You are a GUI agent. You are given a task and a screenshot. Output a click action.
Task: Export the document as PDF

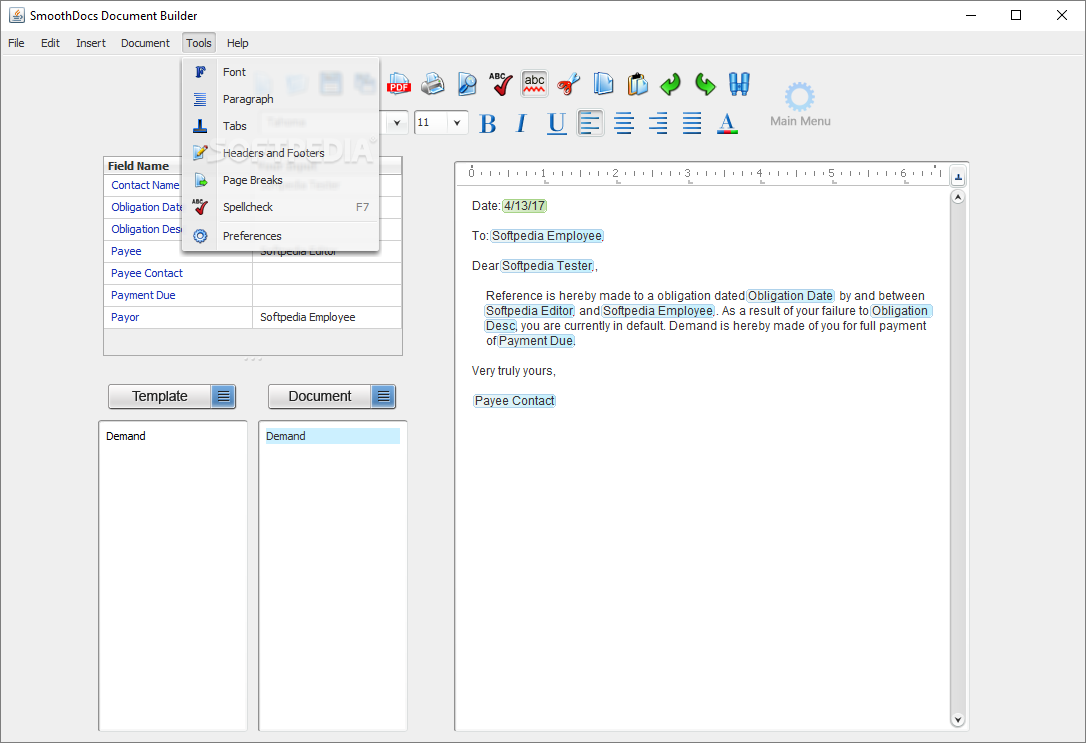tap(399, 84)
